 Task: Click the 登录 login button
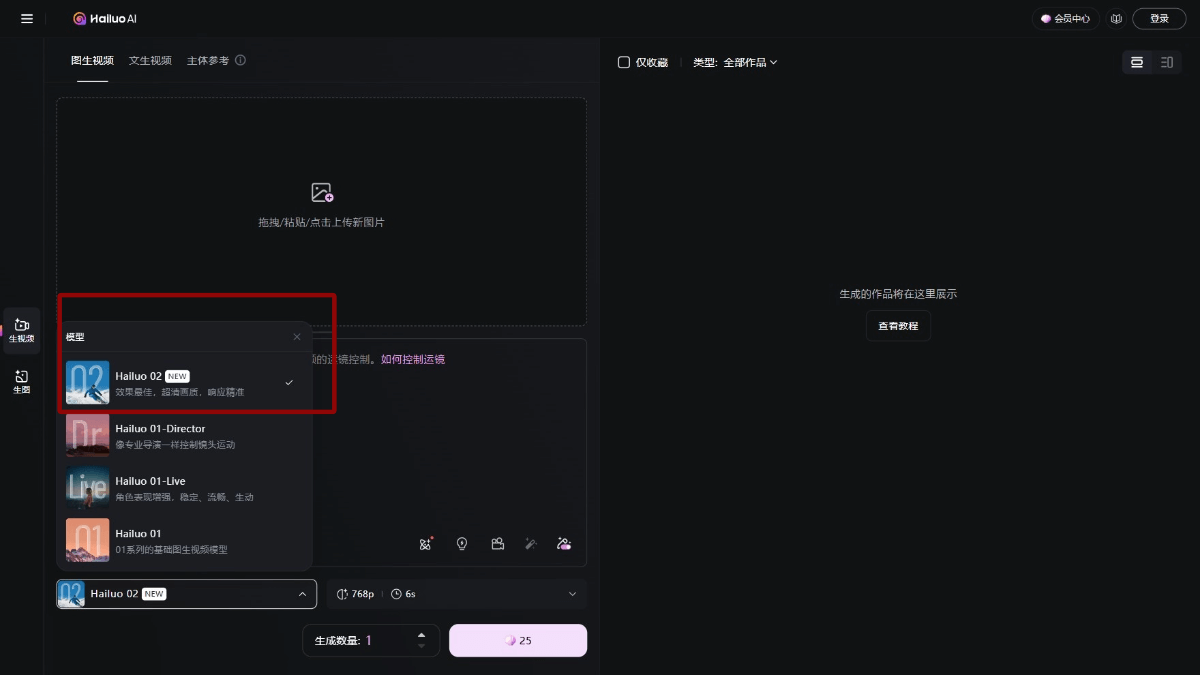click(x=1159, y=19)
